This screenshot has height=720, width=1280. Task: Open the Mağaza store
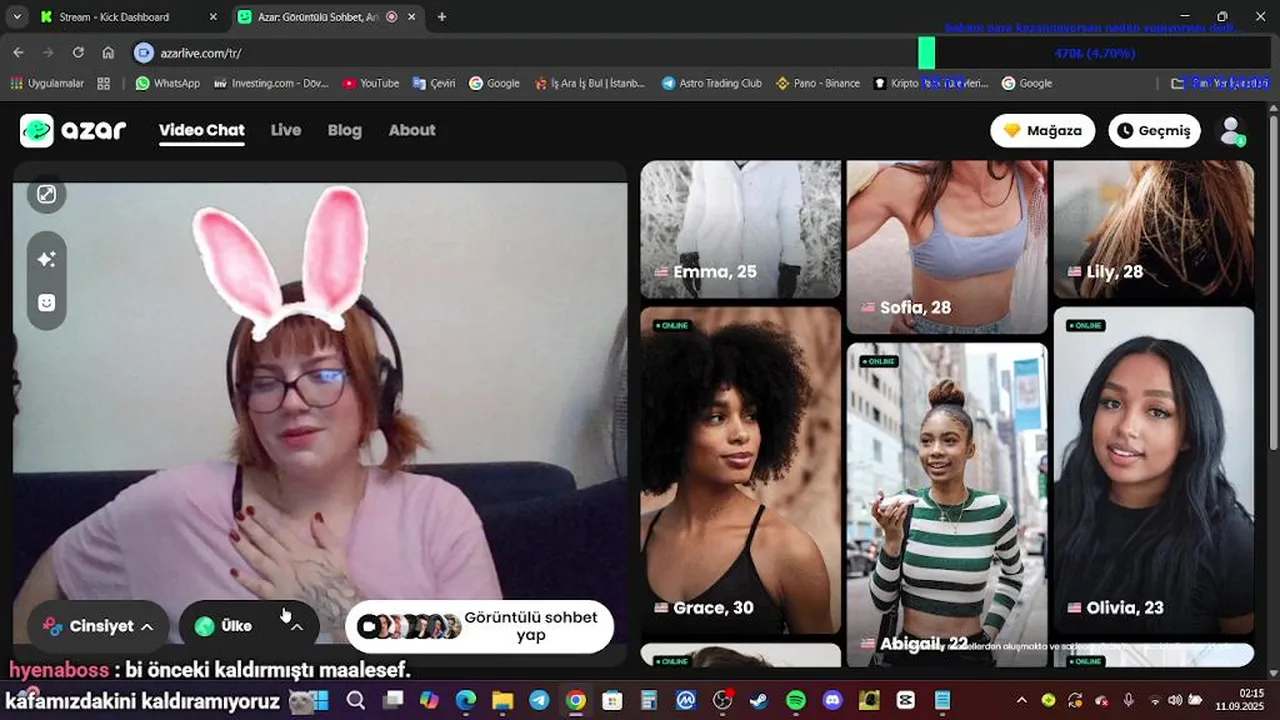point(1043,131)
